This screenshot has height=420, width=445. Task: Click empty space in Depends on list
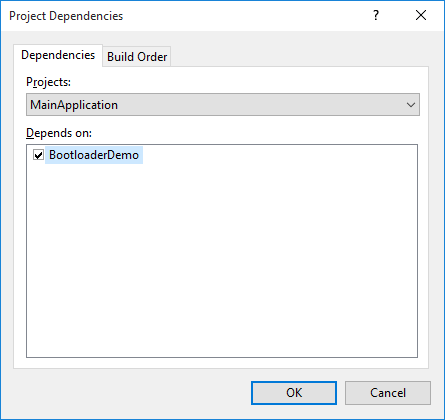(x=222, y=260)
